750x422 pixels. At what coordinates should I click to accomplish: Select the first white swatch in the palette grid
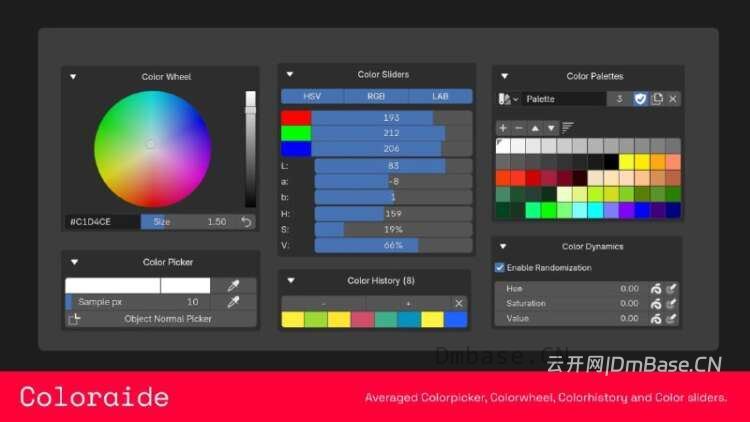pyautogui.click(x=503, y=146)
